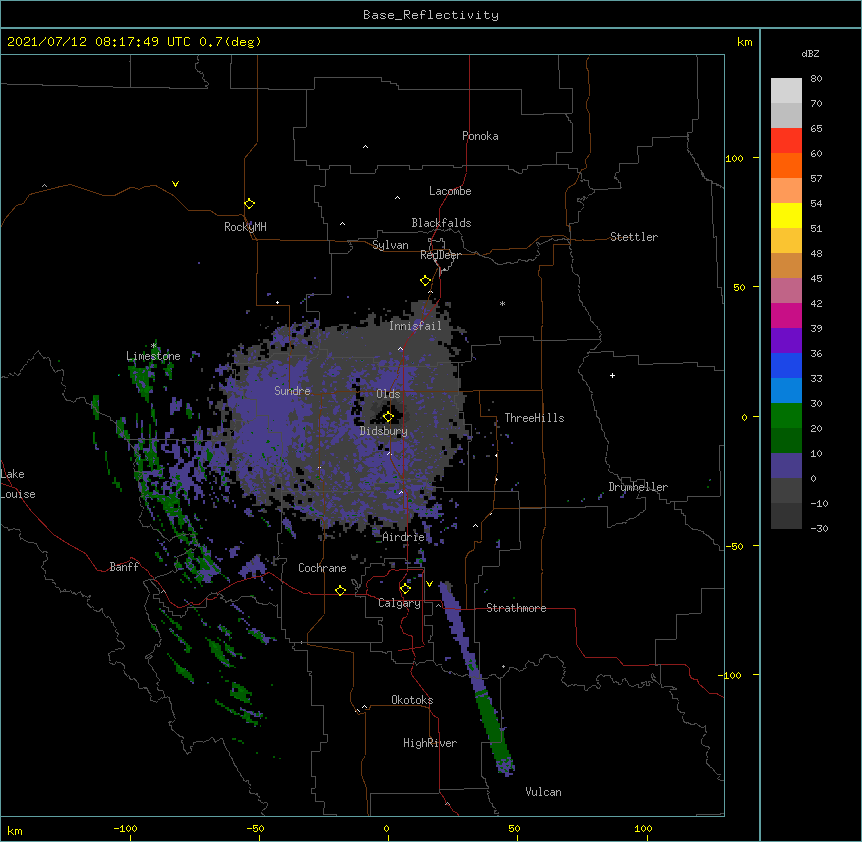Select the Strathmore label
The height and width of the screenshot is (842, 862).
[x=516, y=608]
